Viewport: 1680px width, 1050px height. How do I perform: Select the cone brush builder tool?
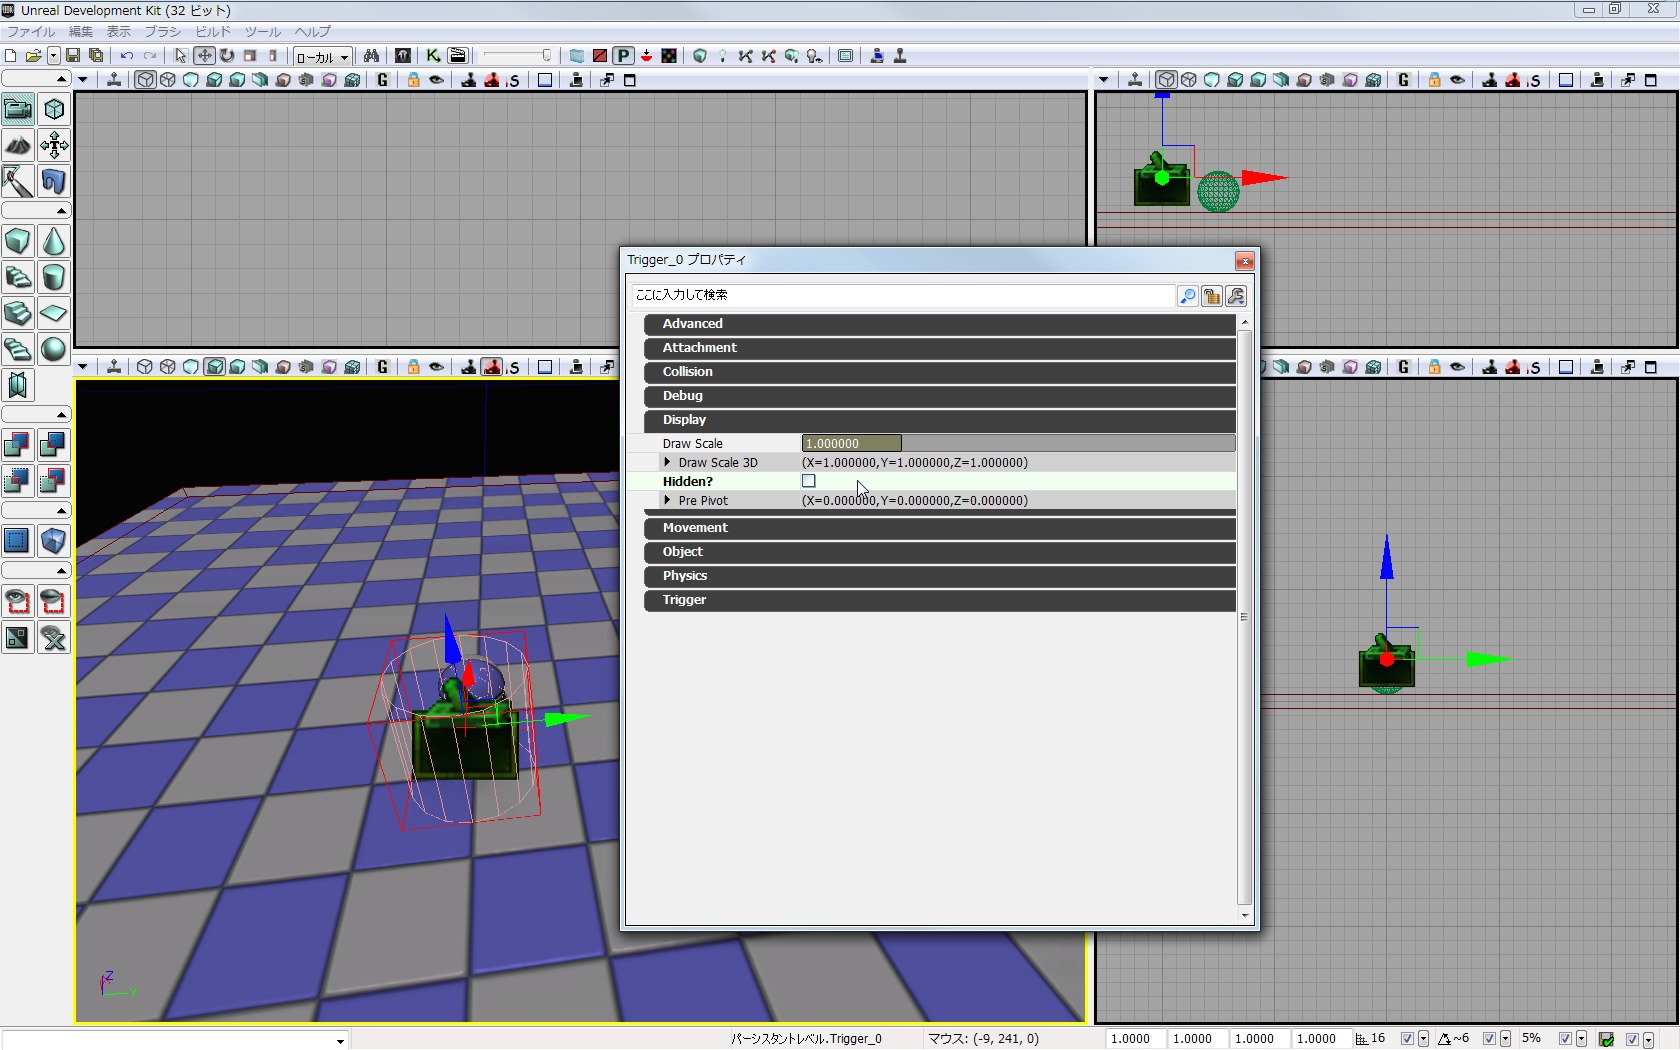click(54, 242)
